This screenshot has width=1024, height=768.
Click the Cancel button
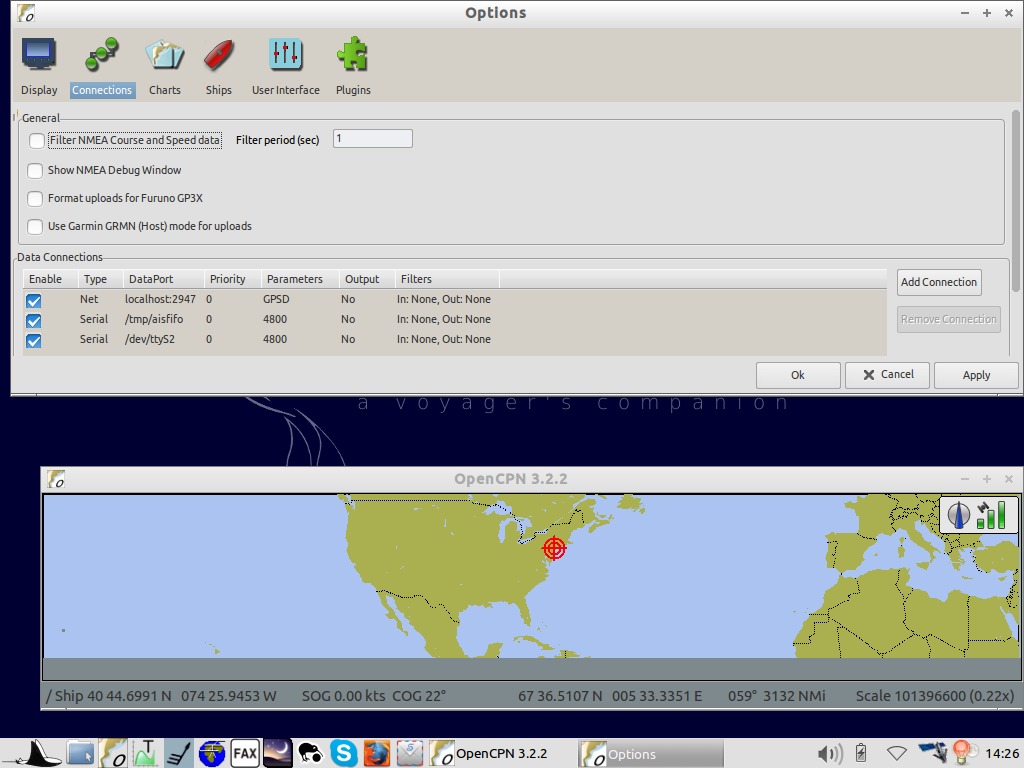tap(888, 375)
